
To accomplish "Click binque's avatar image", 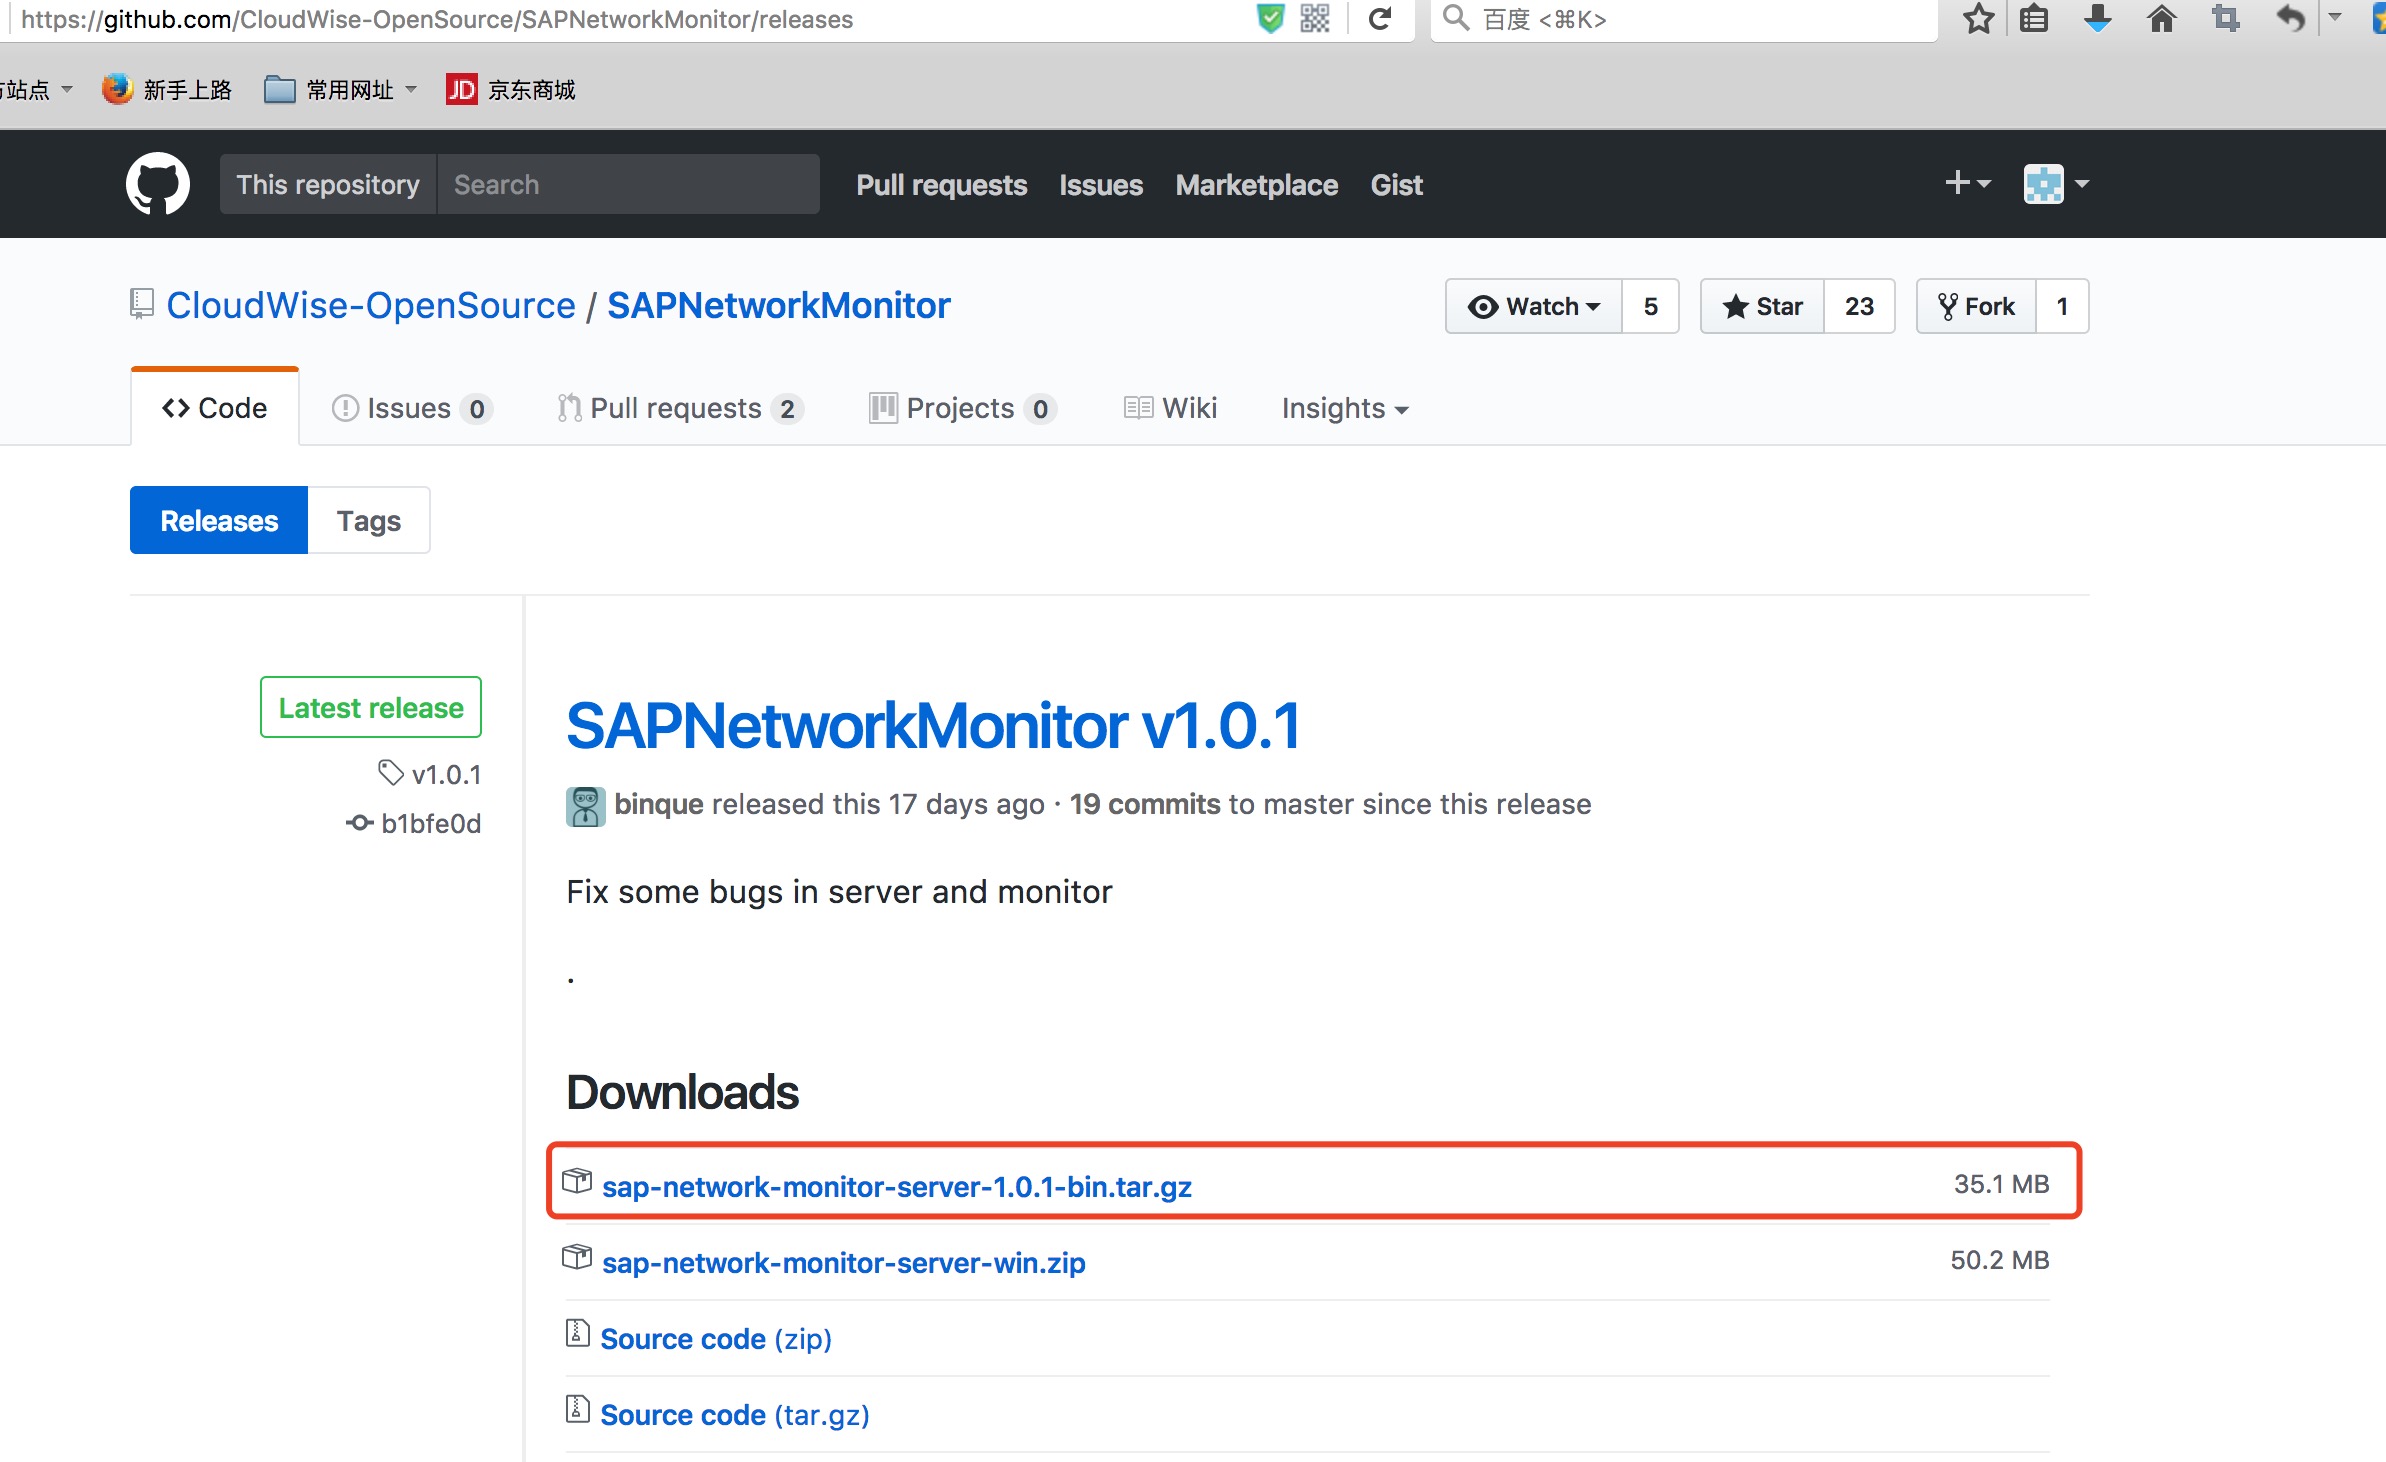I will 585,806.
